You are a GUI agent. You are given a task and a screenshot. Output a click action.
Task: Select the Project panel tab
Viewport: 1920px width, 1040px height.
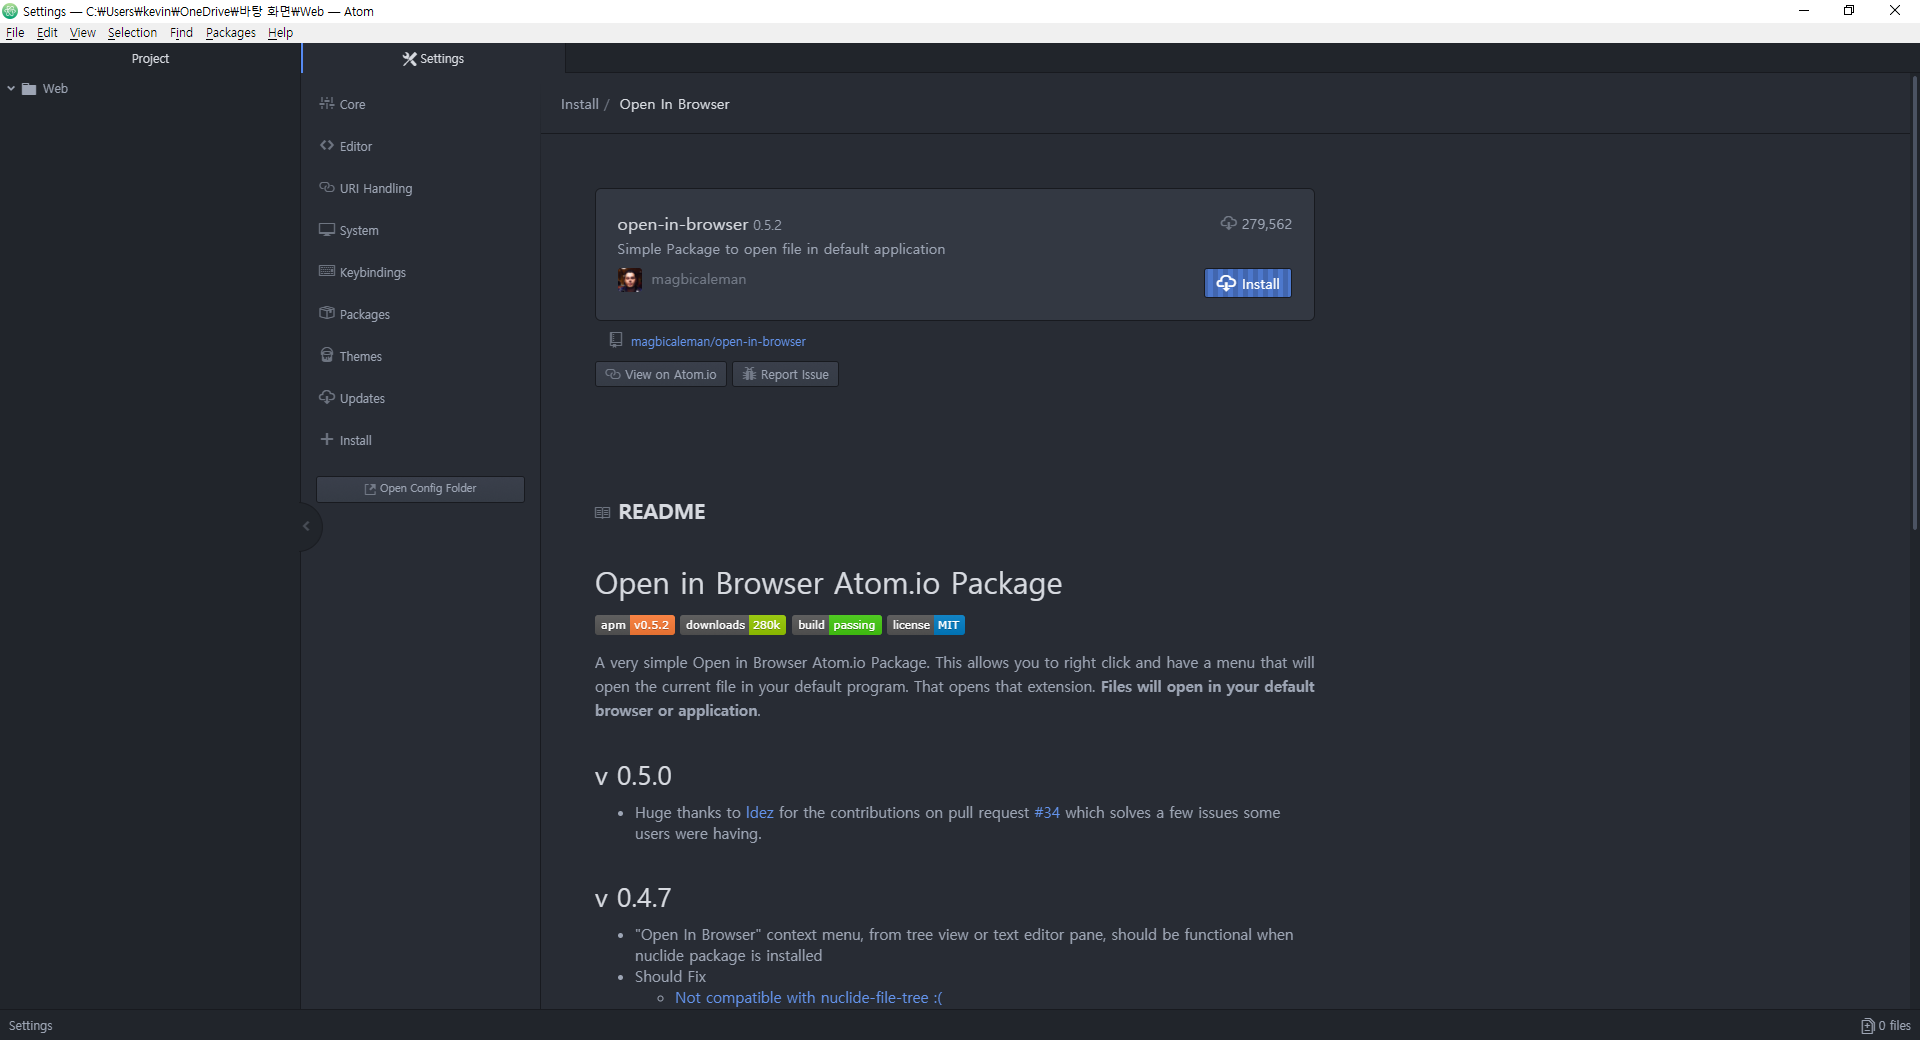(x=150, y=59)
